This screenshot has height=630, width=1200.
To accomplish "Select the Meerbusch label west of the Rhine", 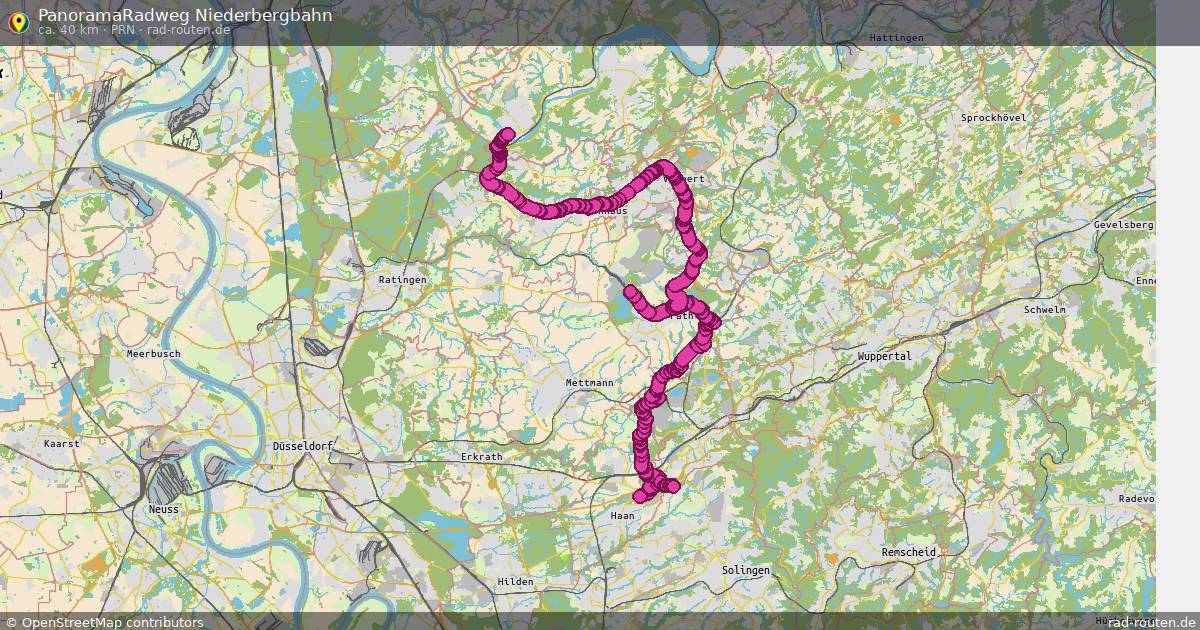I will (153, 354).
